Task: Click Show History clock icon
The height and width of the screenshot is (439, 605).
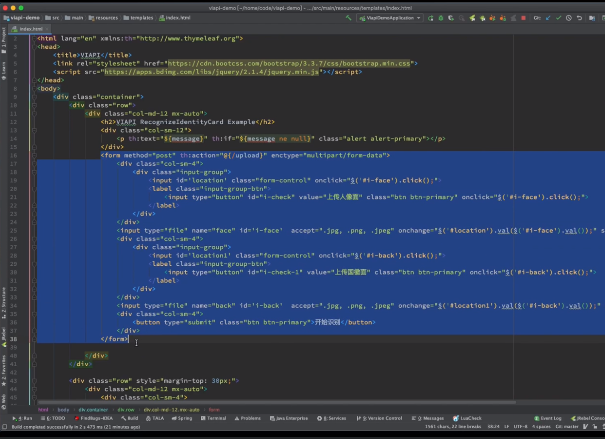Action: pos(569,18)
